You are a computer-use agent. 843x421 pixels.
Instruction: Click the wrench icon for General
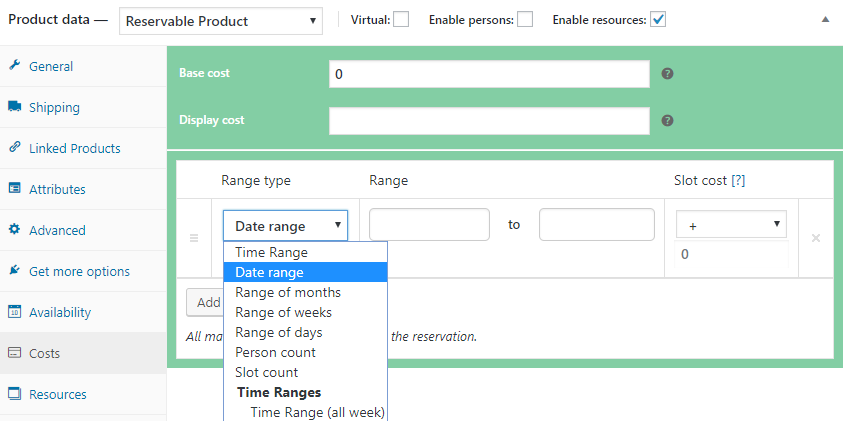[x=15, y=66]
